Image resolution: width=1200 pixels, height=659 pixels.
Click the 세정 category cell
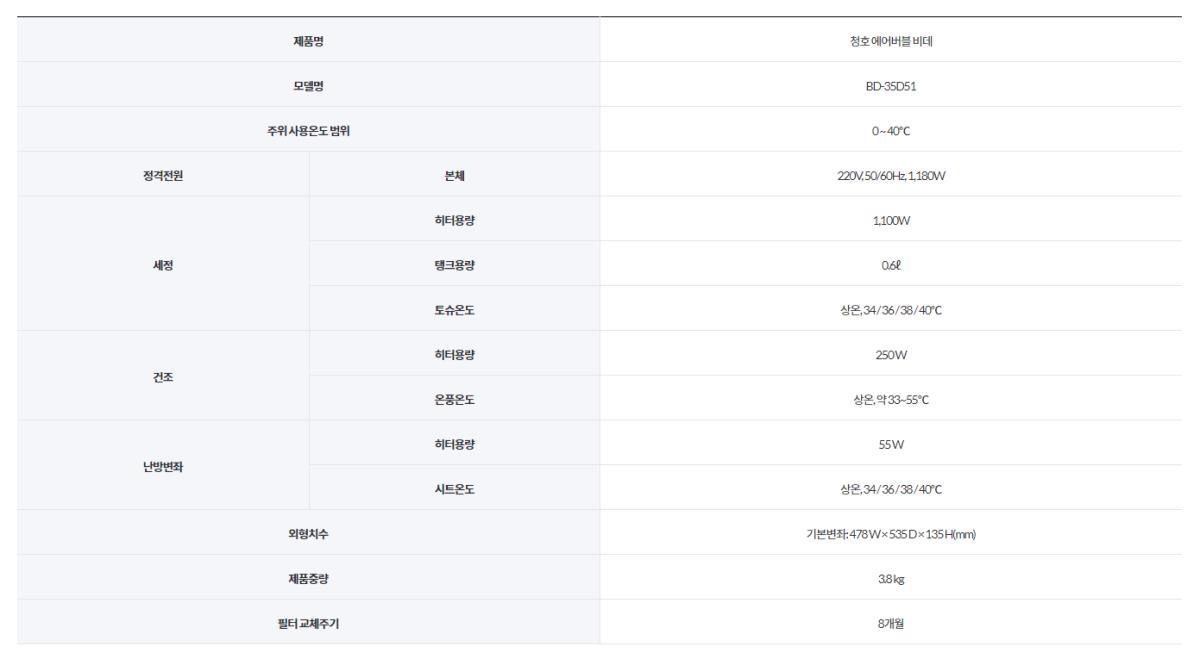coord(163,264)
